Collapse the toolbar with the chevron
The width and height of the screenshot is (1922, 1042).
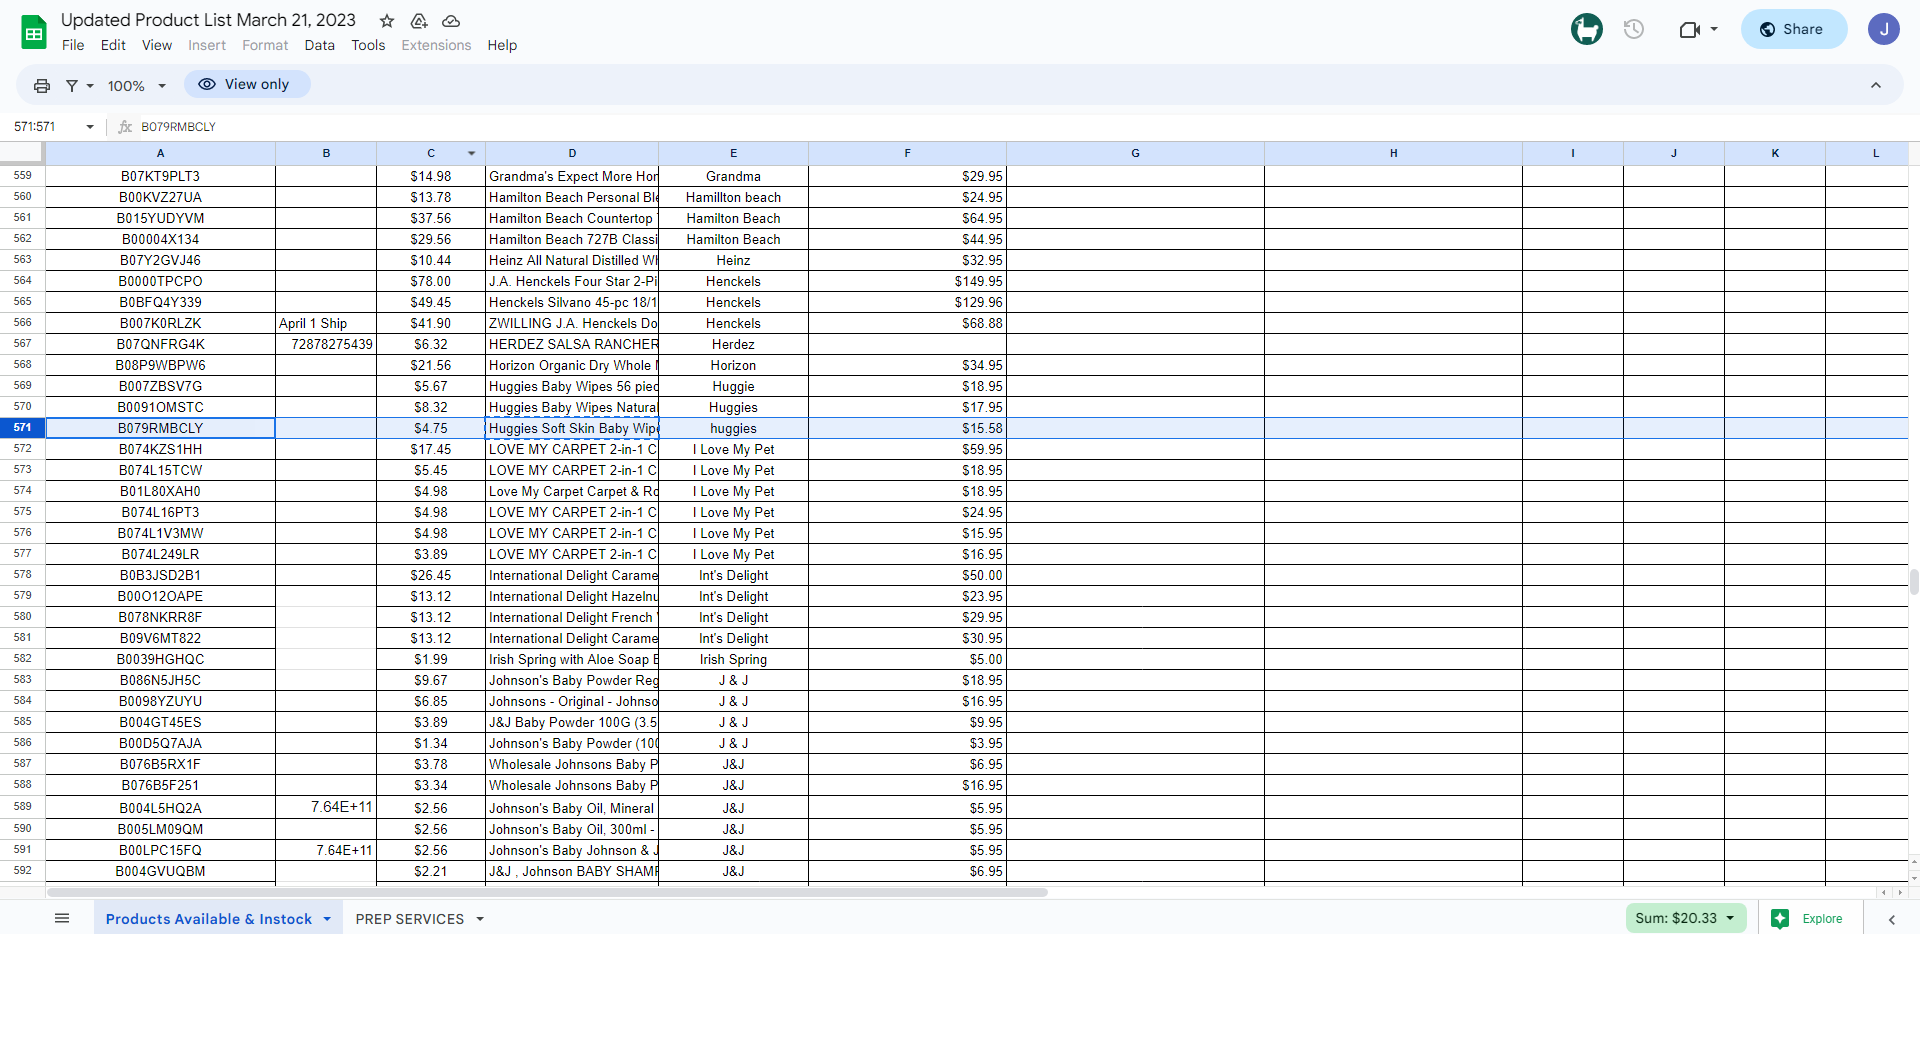pyautogui.click(x=1876, y=86)
